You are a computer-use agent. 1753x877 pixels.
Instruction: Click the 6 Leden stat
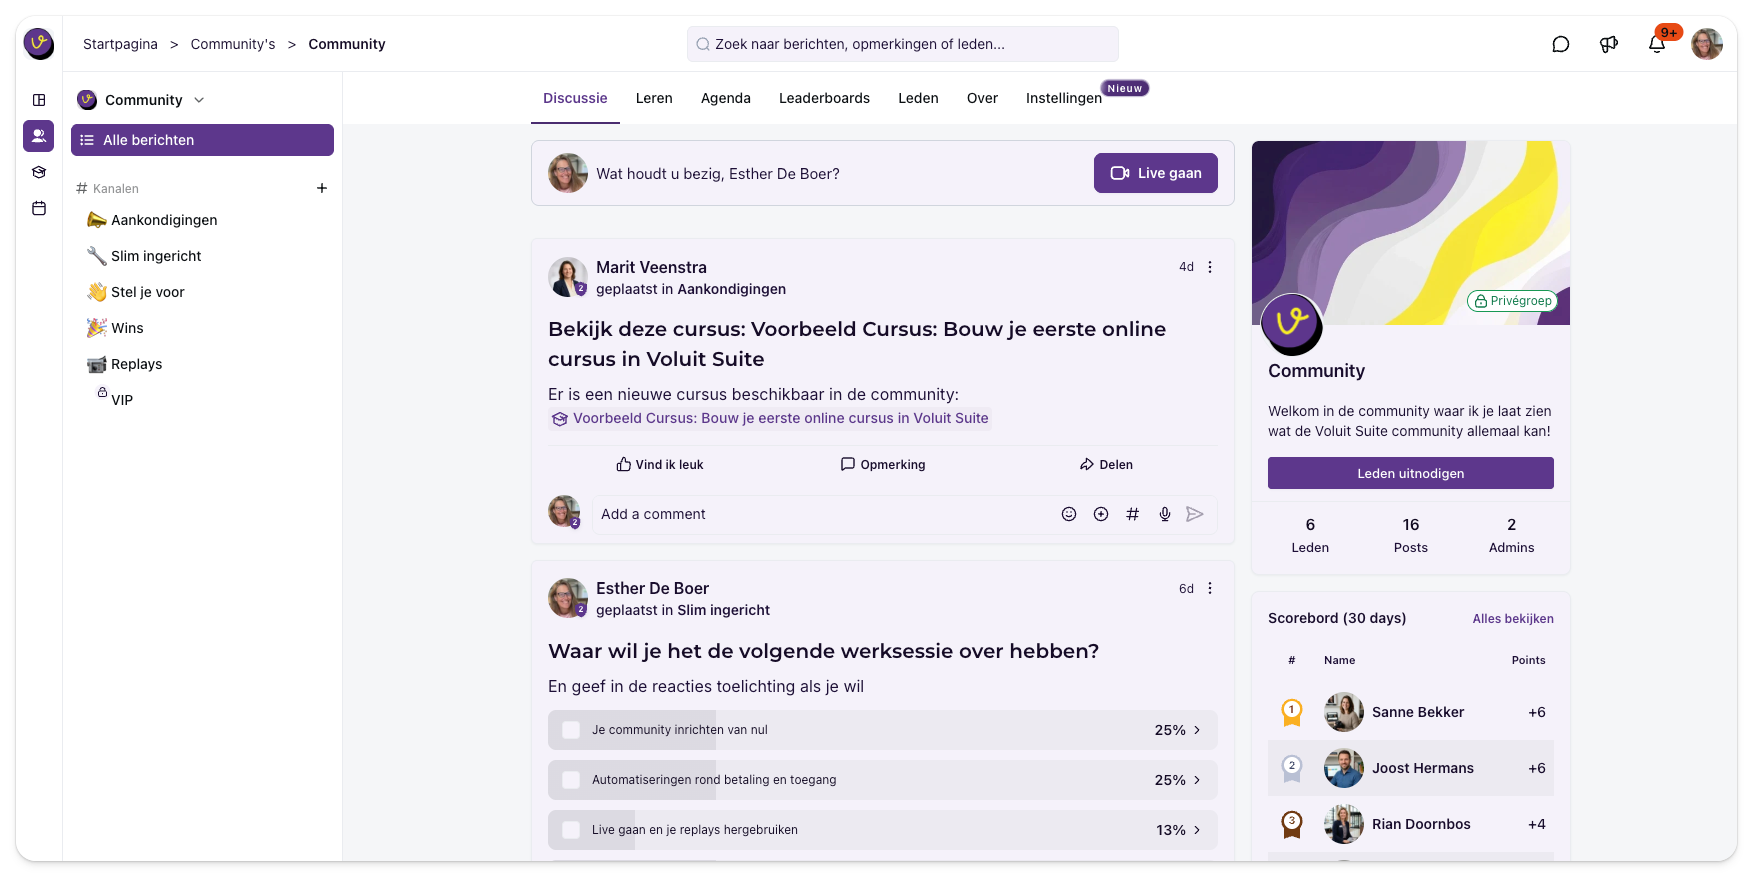coord(1310,535)
